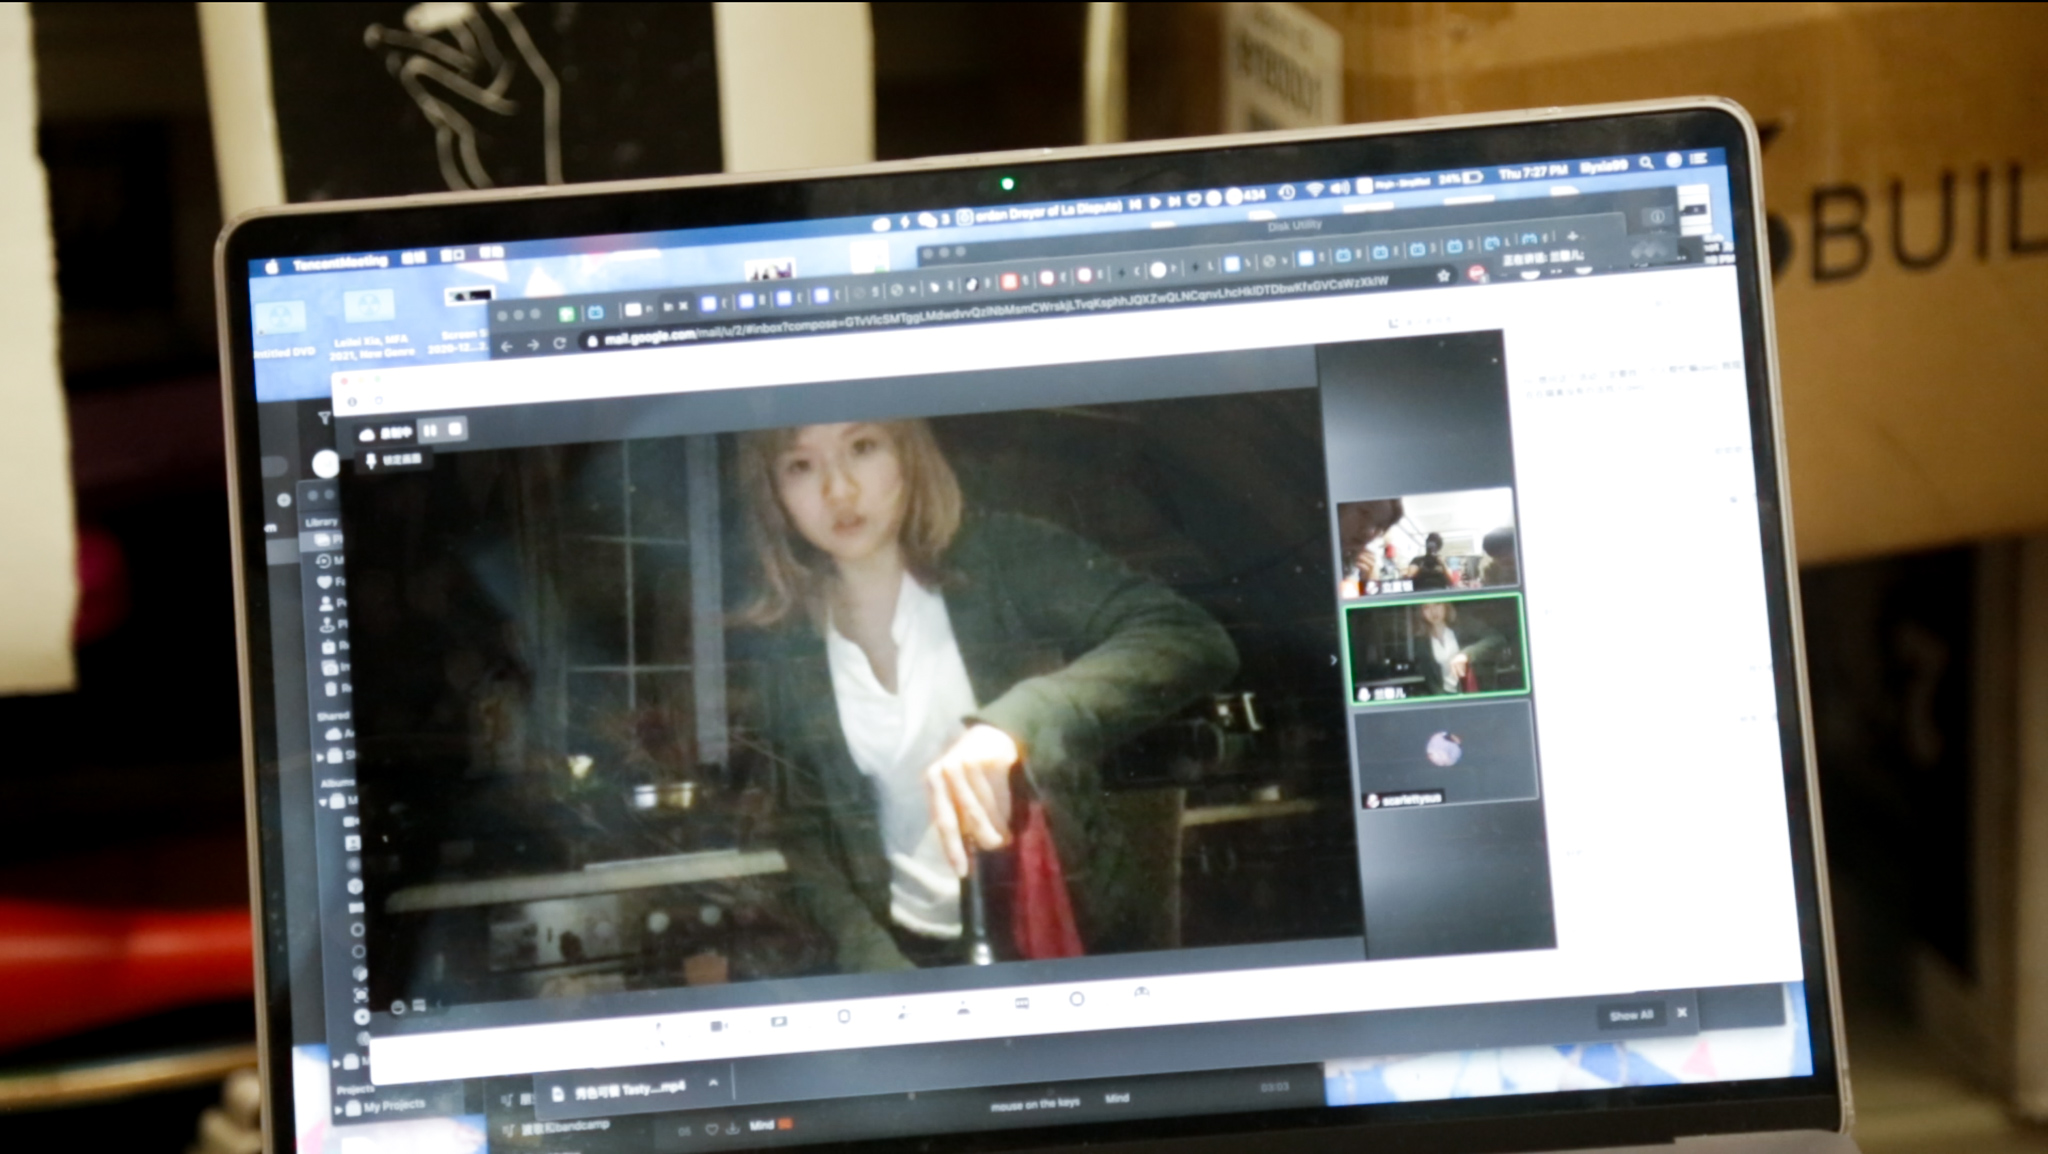
Task: Click Chrome's back arrow
Action: (507, 346)
